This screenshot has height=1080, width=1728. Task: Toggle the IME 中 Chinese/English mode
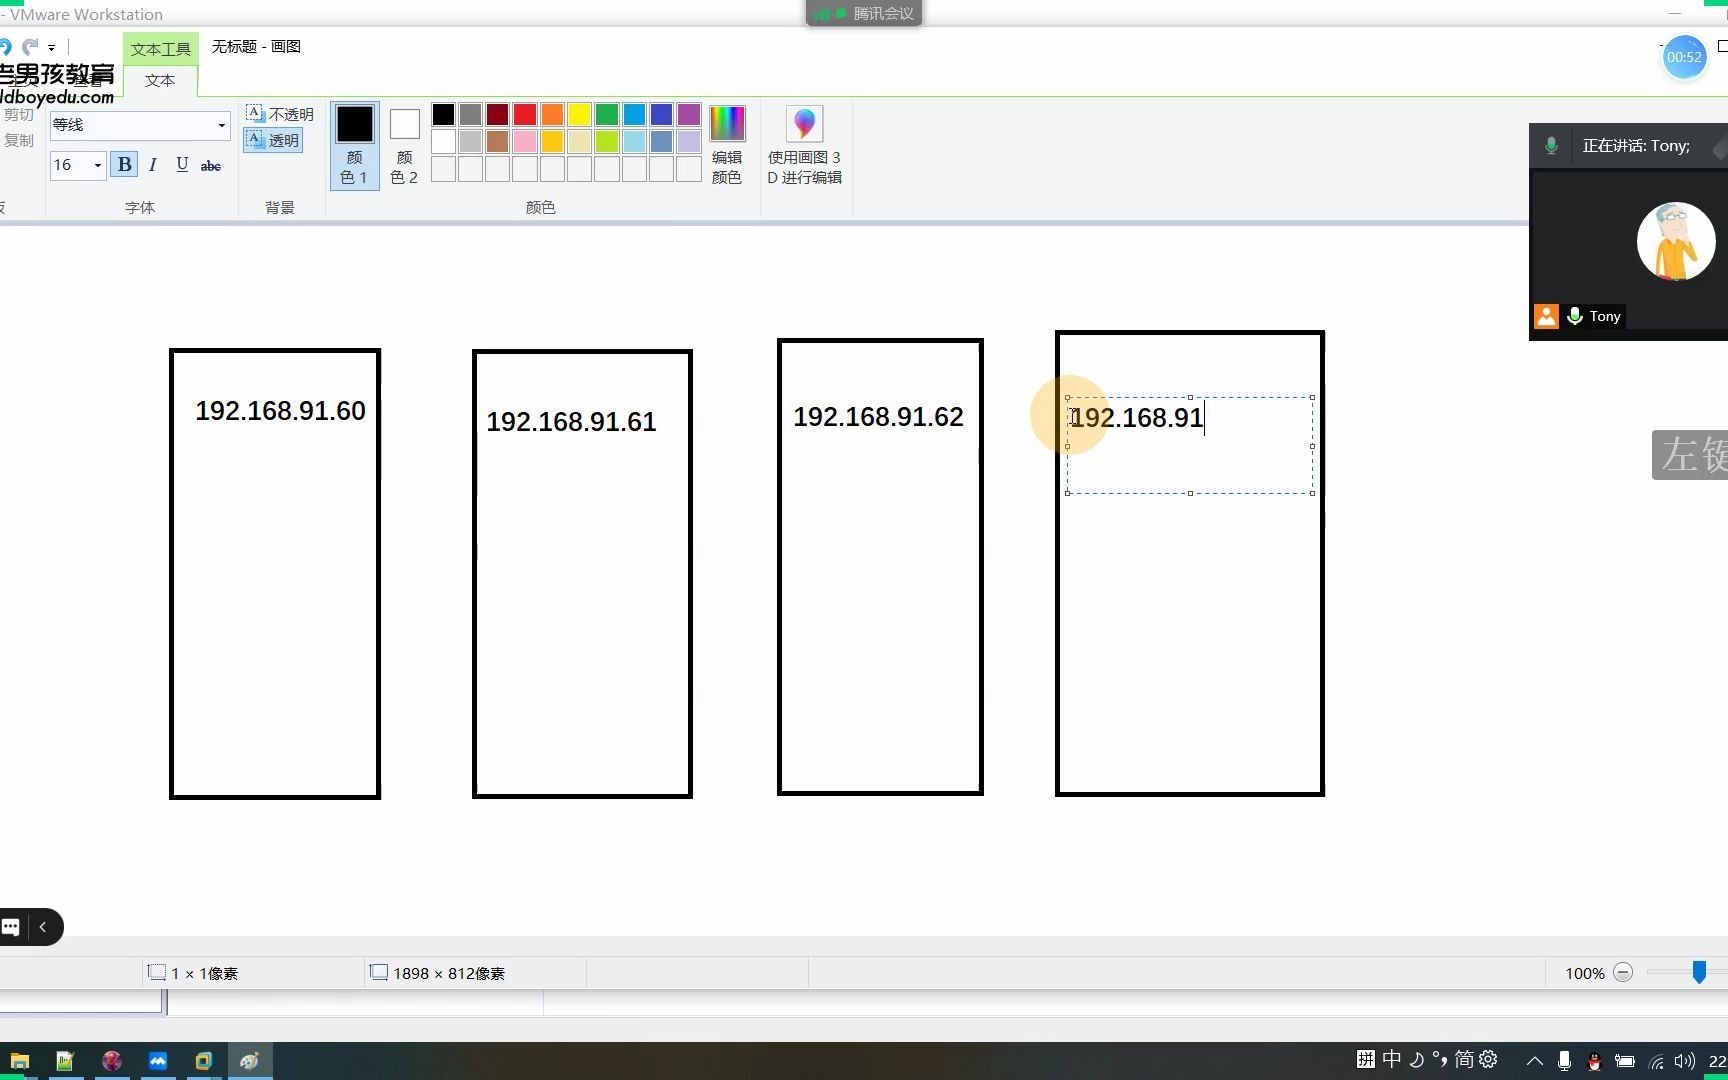(x=1391, y=1059)
